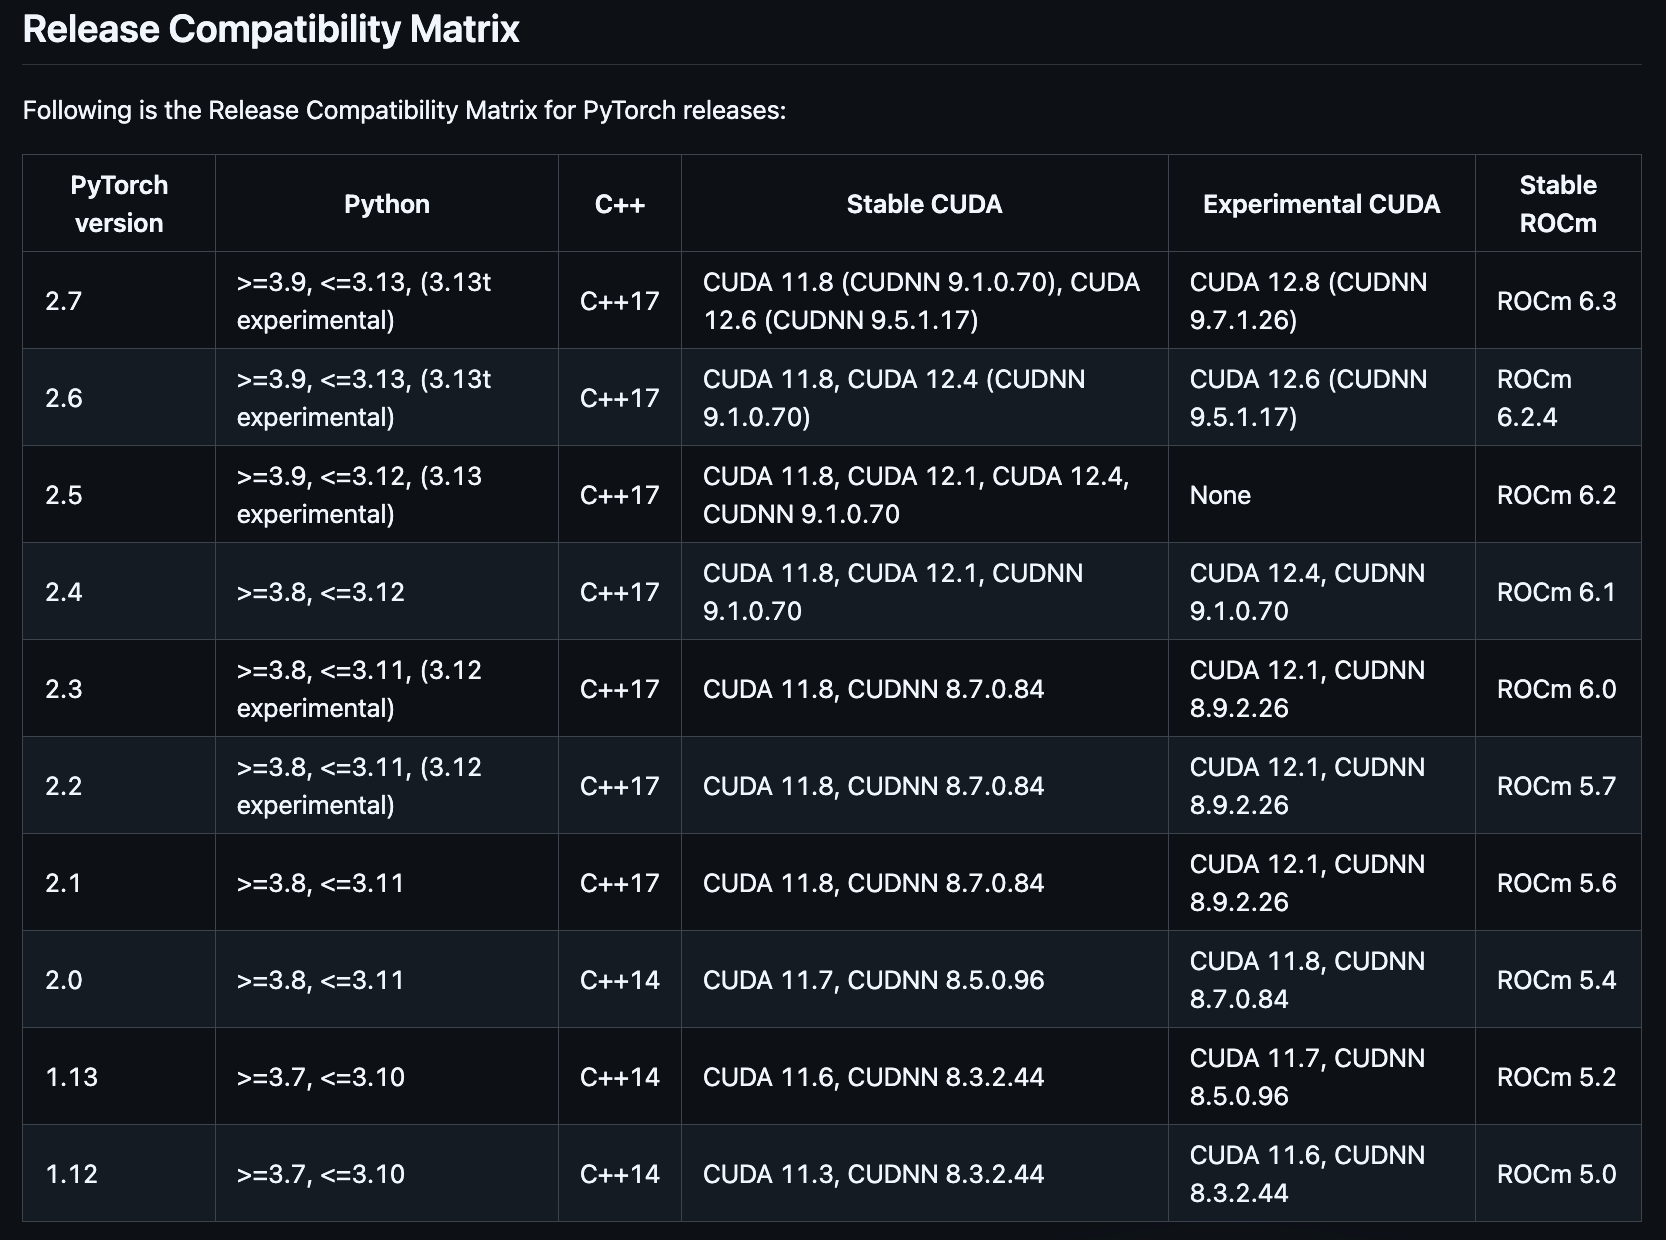Screen dimensions: 1666x1240
Task: Click '>=3.9, <=3.12, (3.13 experimental)' cell
Action: pos(387,495)
